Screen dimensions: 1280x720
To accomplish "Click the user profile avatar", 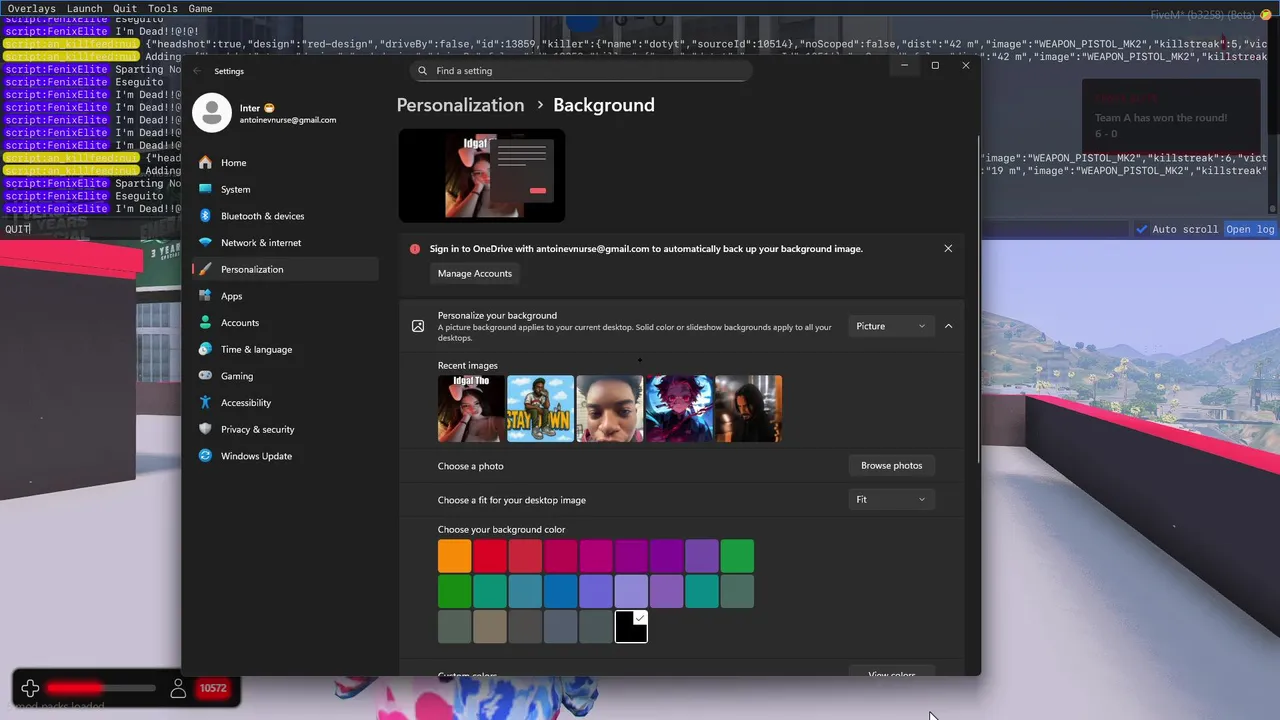I will click(x=212, y=113).
